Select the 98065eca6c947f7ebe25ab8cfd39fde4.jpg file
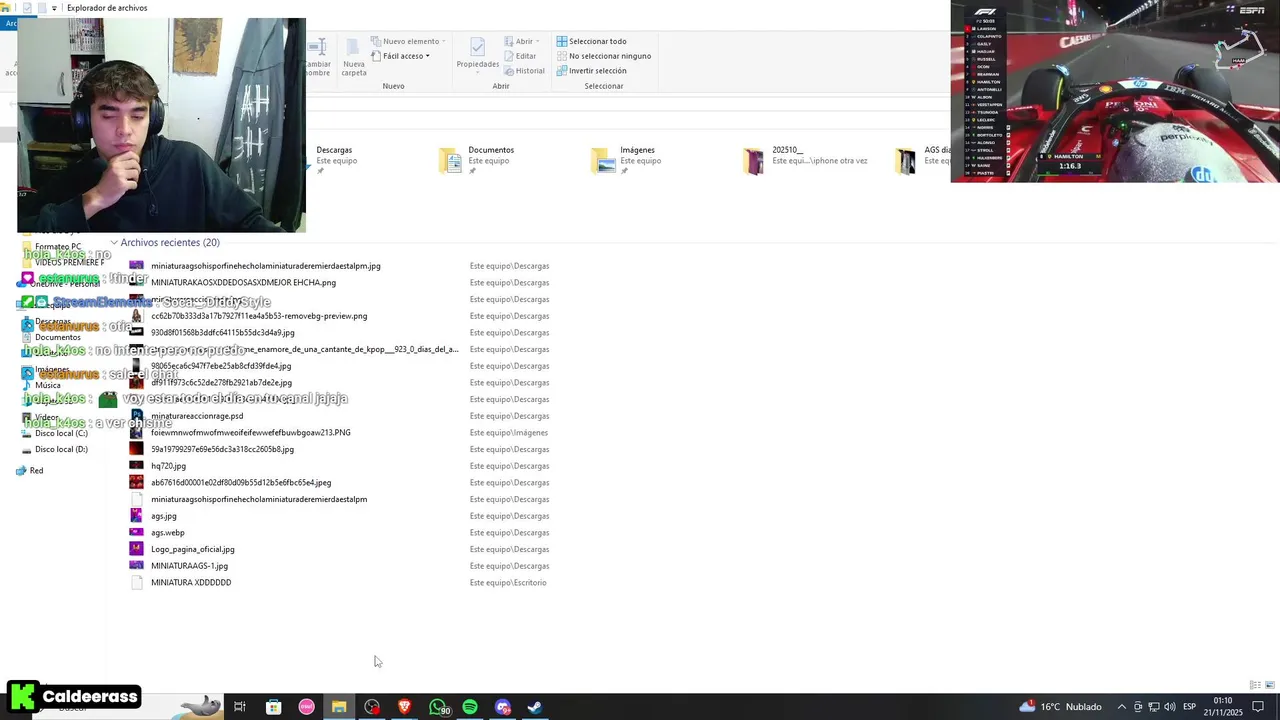This screenshot has height=720, width=1280. tap(221, 366)
